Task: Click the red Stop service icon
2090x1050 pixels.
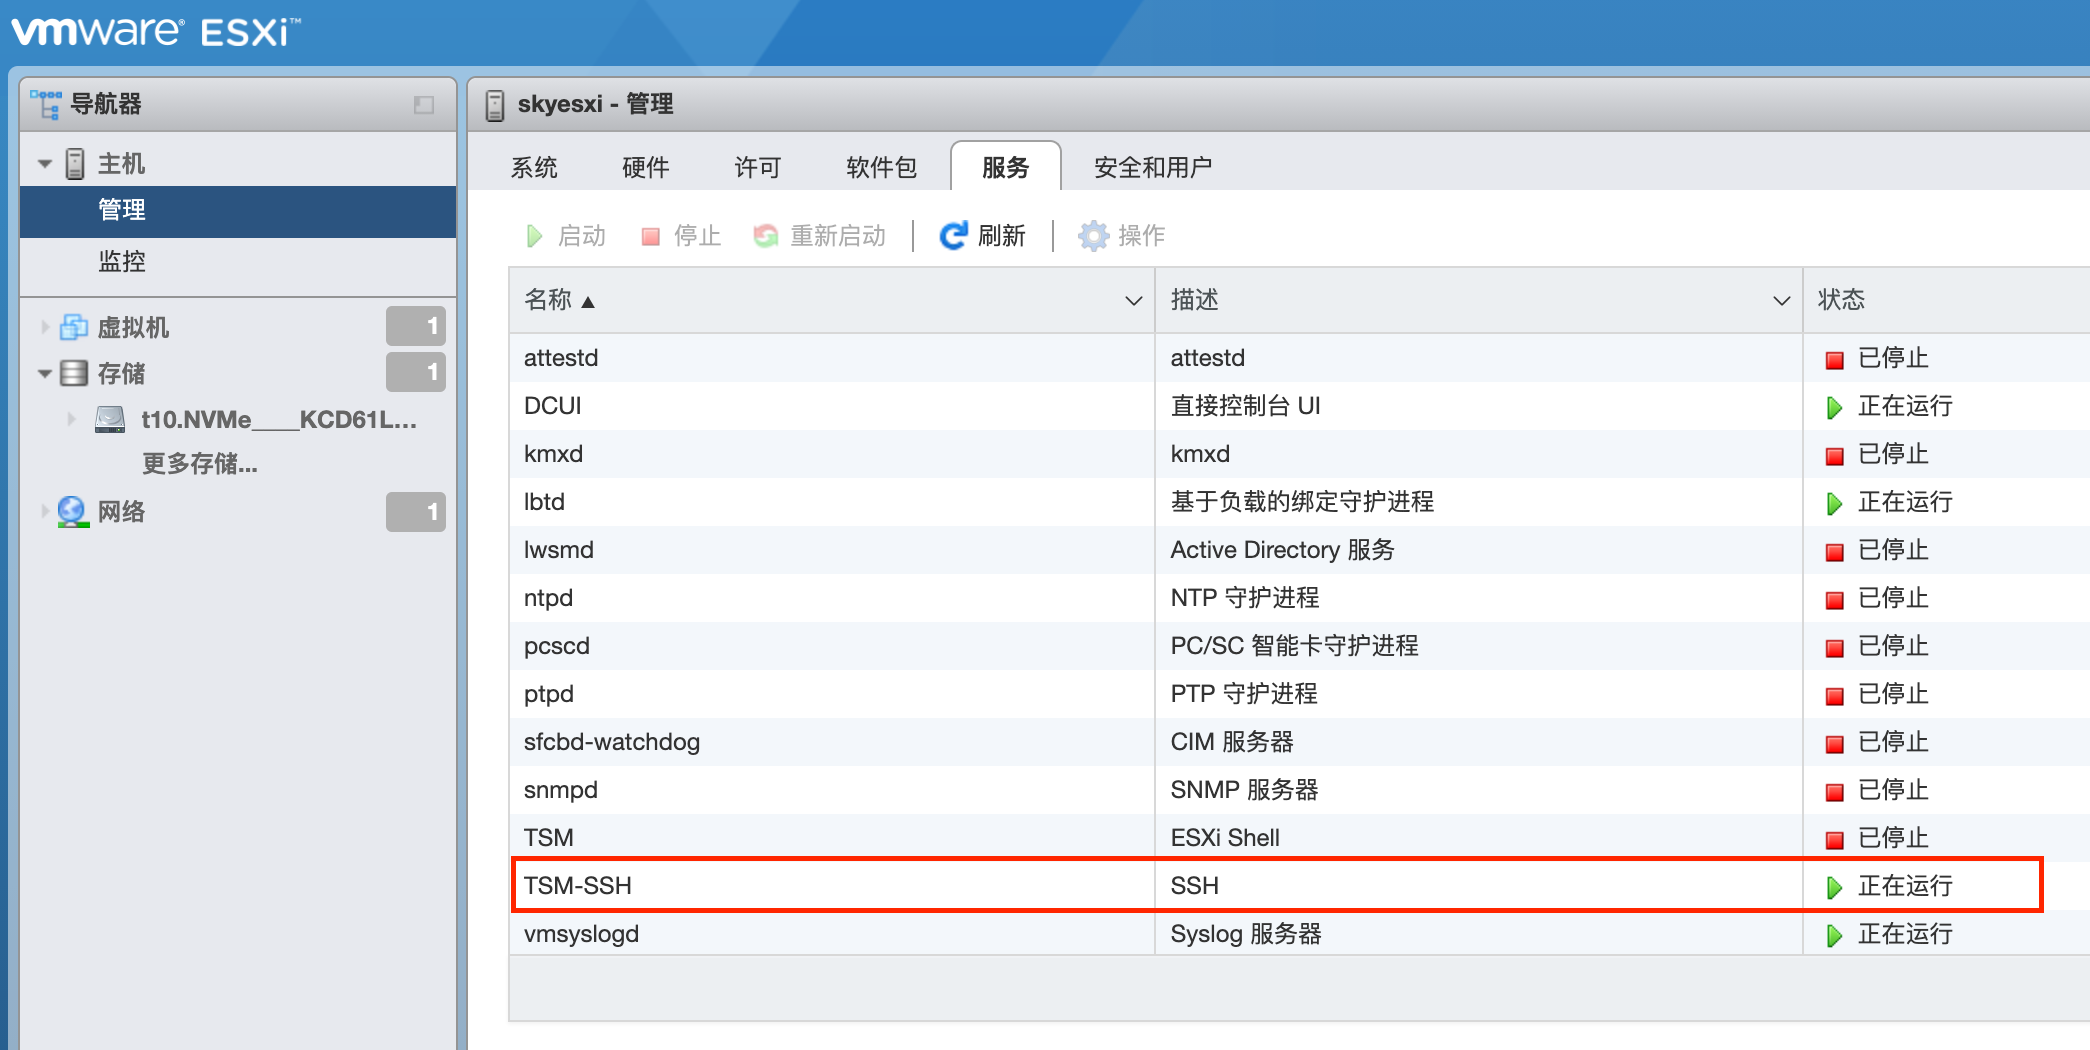Action: coord(651,236)
